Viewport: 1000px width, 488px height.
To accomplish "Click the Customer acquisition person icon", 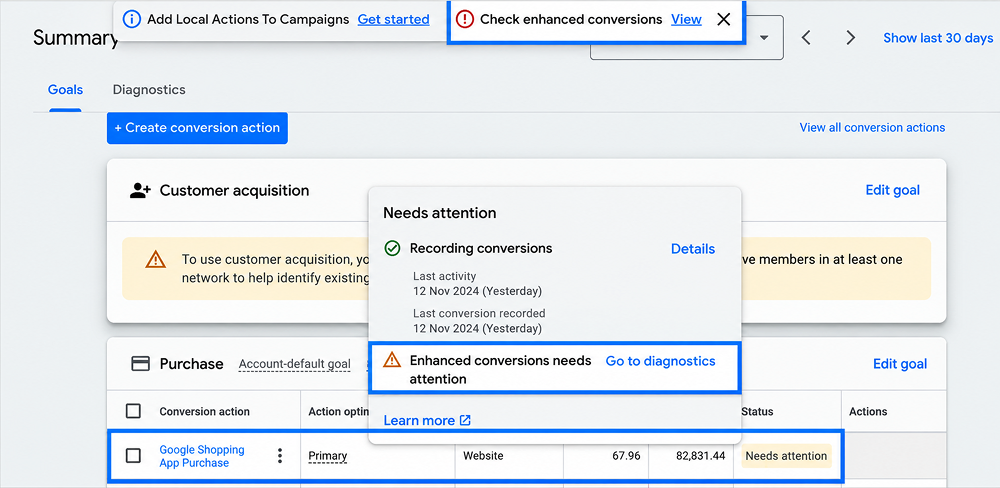I will (x=140, y=190).
